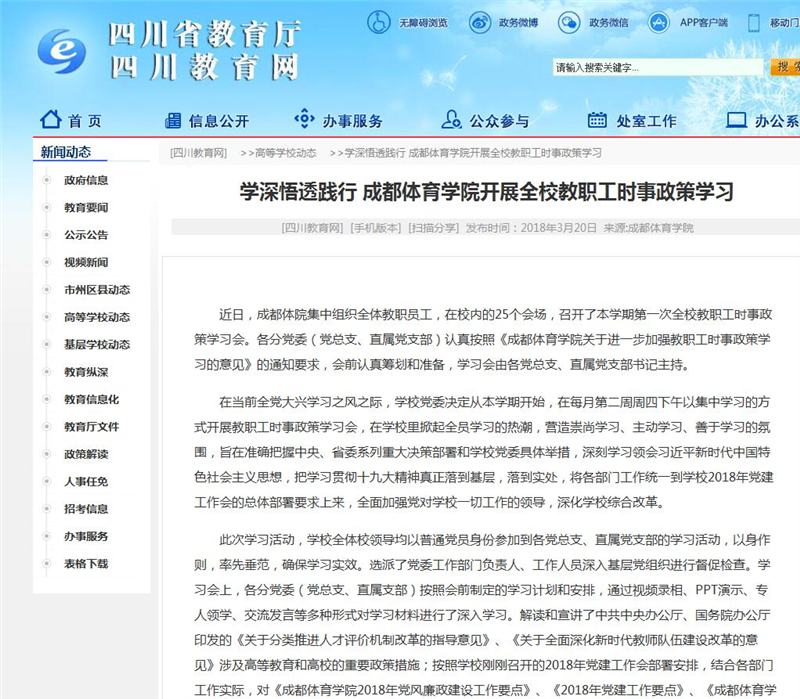Open the [手机版本] mobile version link
The width and height of the screenshot is (800, 699).
point(376,228)
